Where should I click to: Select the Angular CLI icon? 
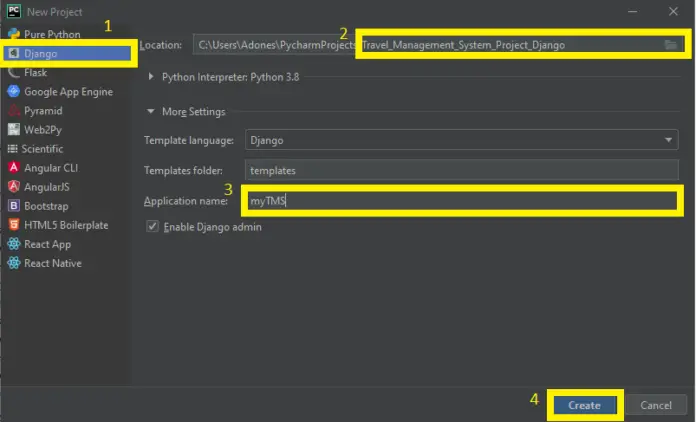13,167
